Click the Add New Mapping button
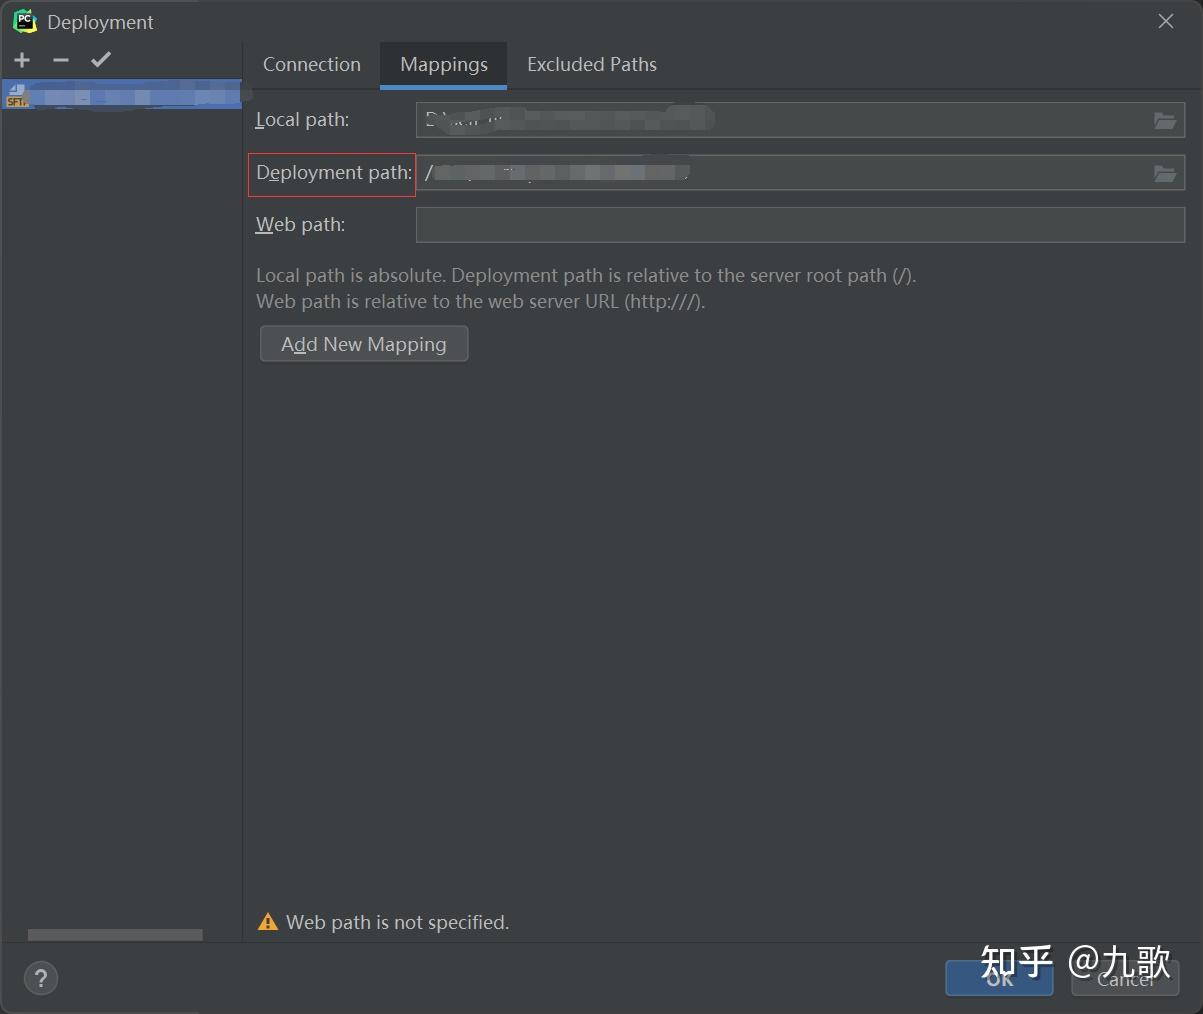The height and width of the screenshot is (1014, 1203). click(363, 343)
